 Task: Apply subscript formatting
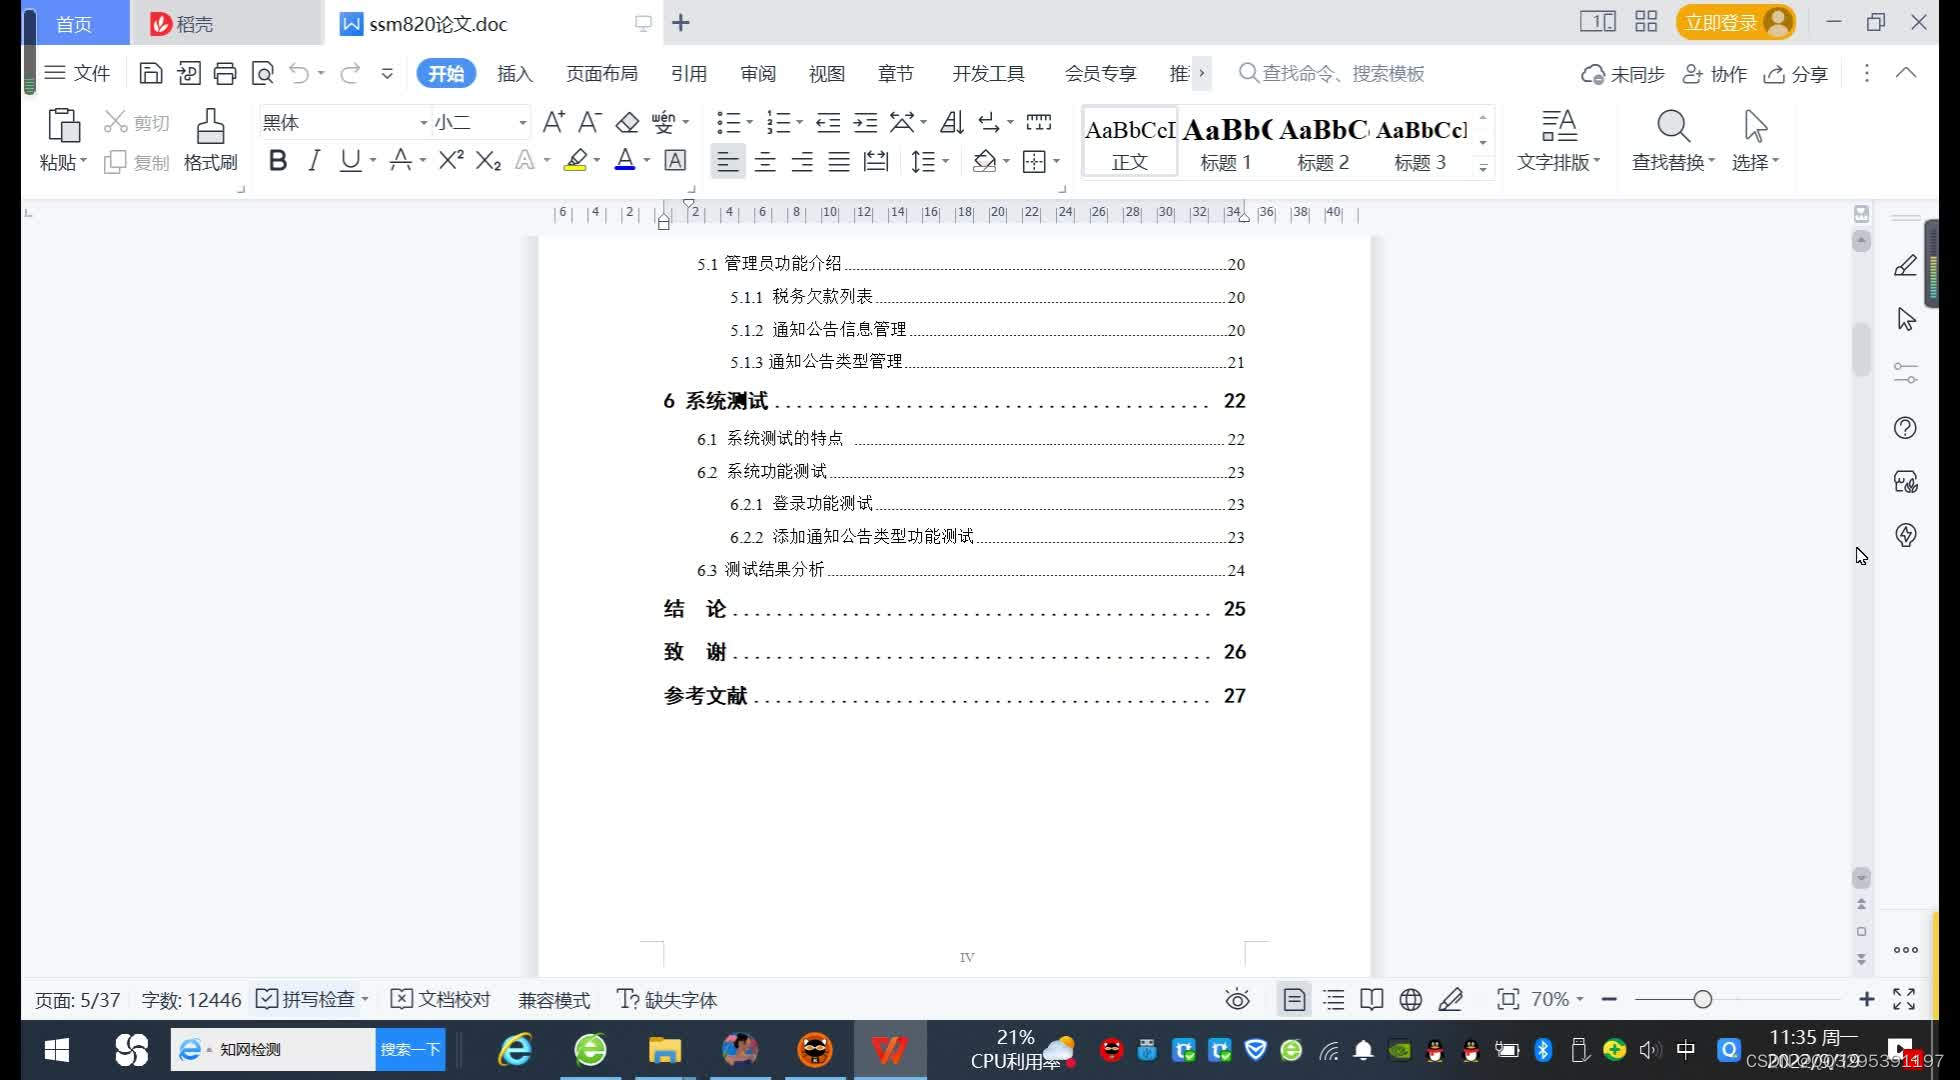coord(488,160)
